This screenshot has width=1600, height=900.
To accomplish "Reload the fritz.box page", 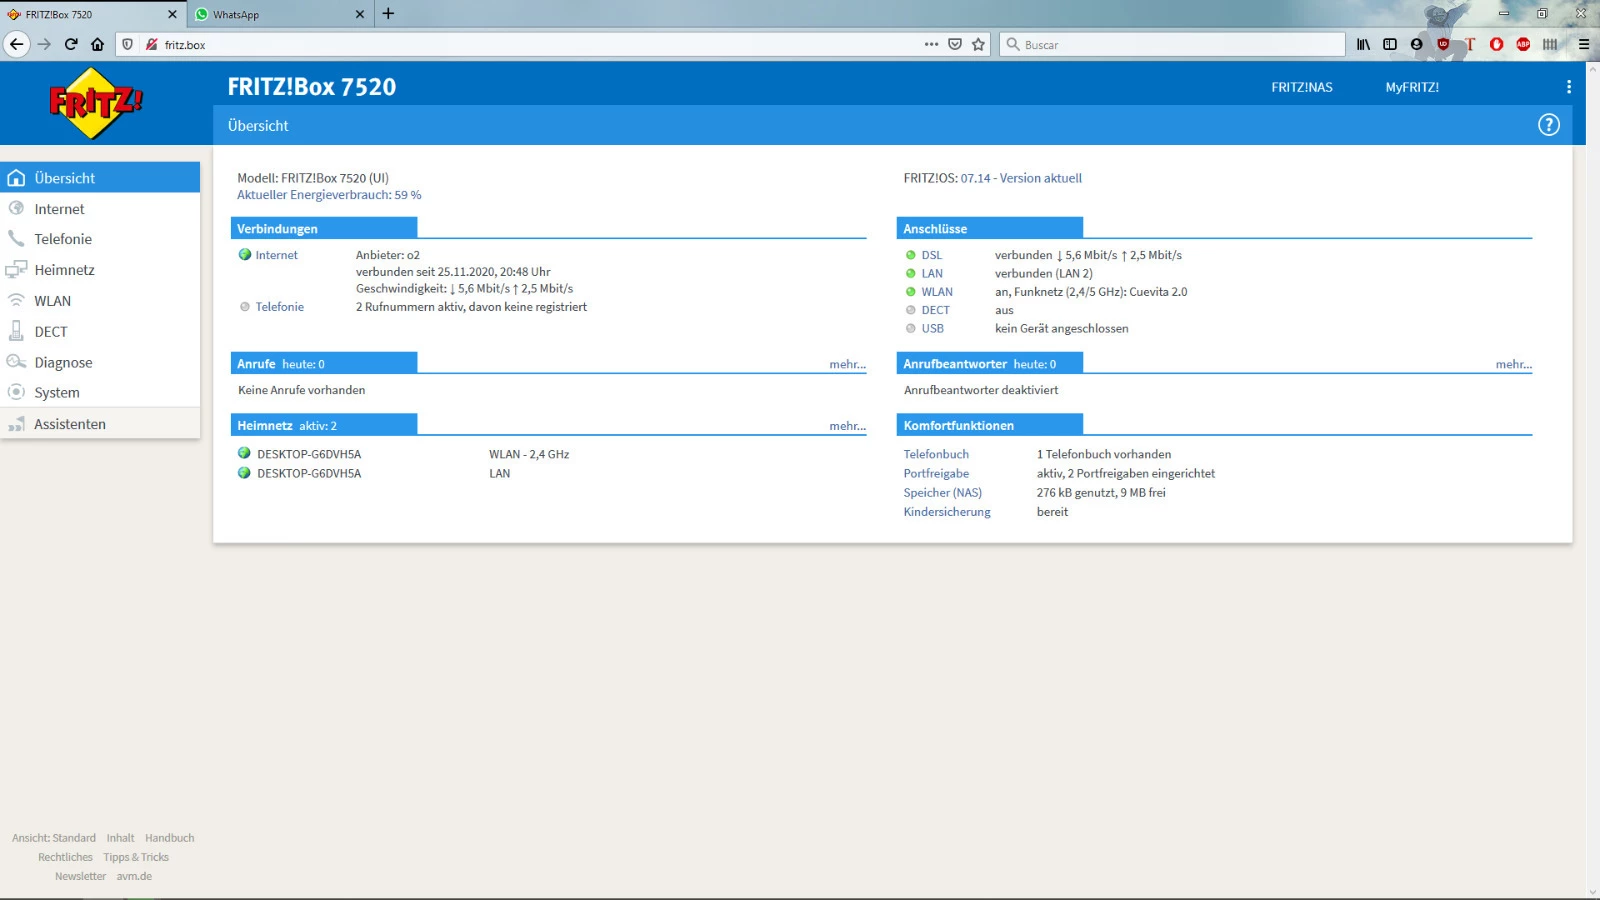I will [71, 44].
